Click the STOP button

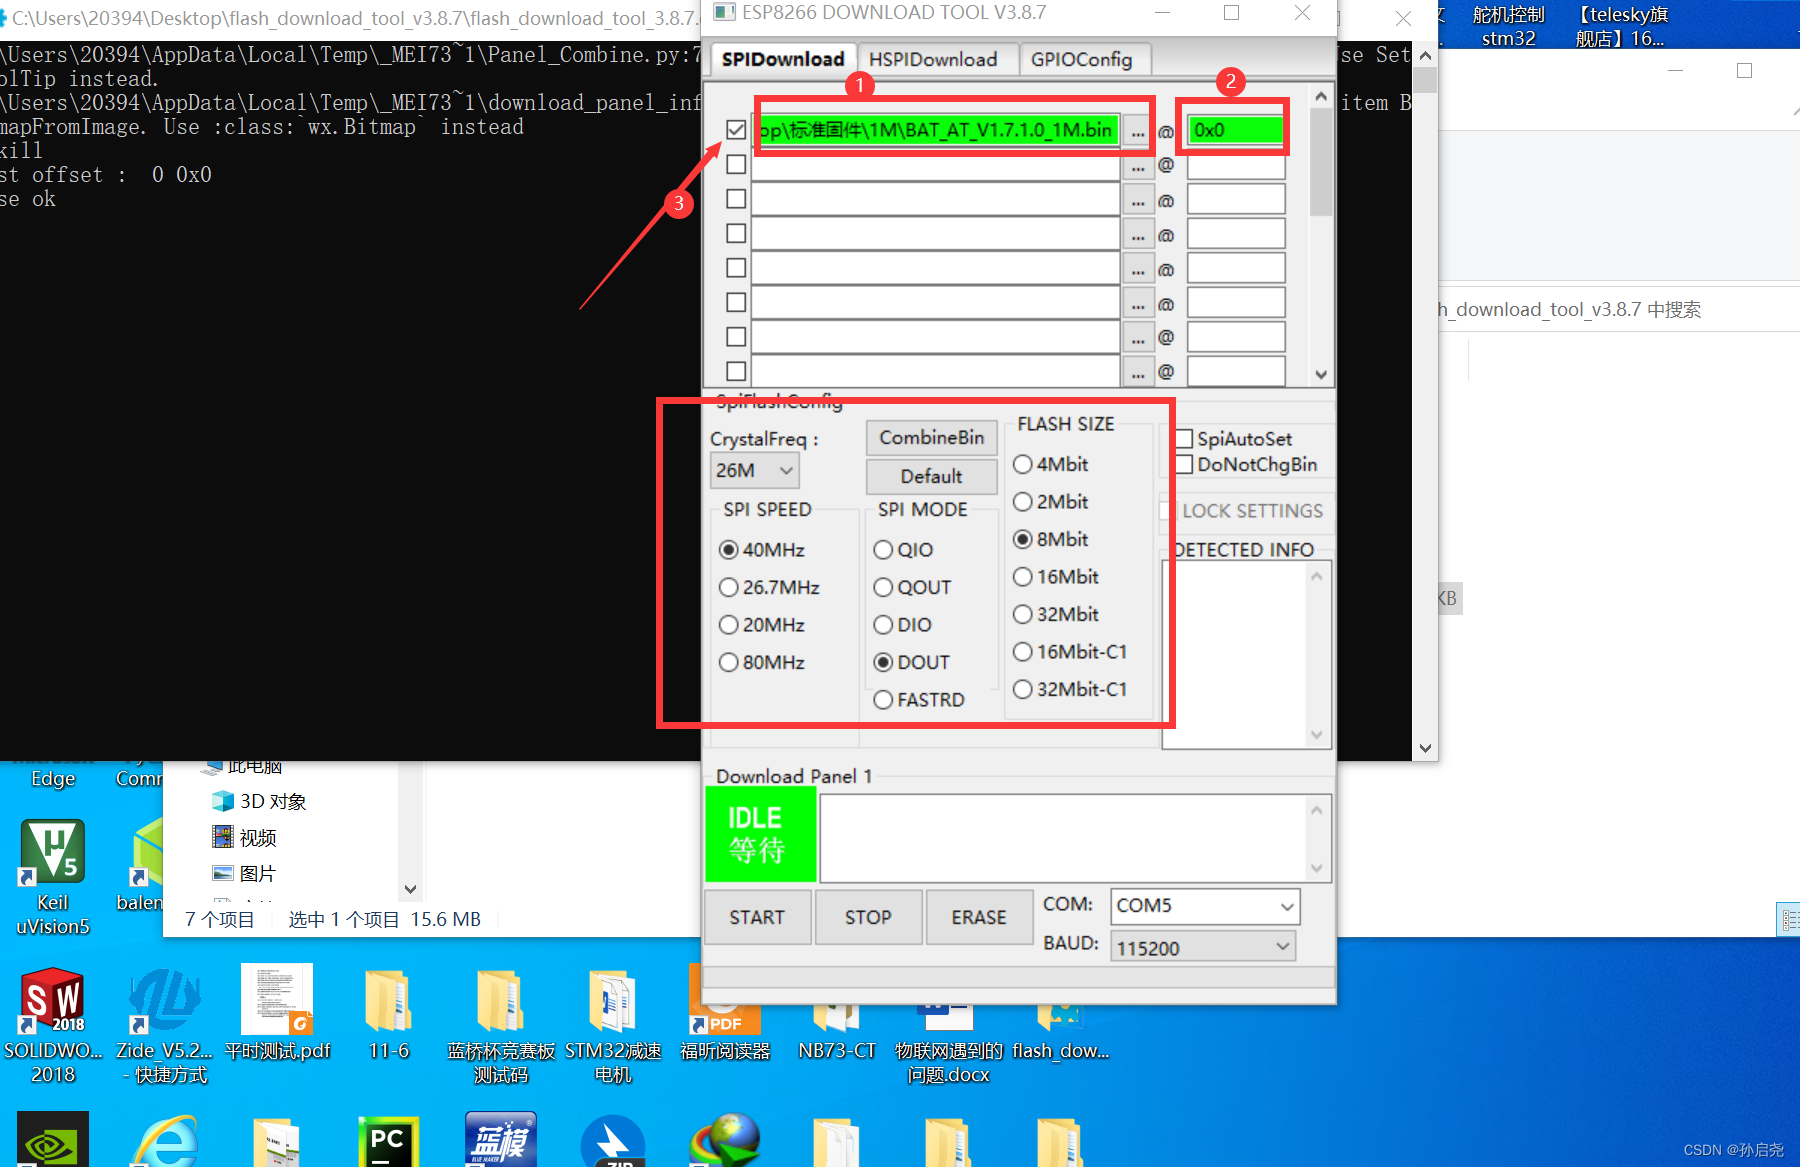(x=868, y=917)
